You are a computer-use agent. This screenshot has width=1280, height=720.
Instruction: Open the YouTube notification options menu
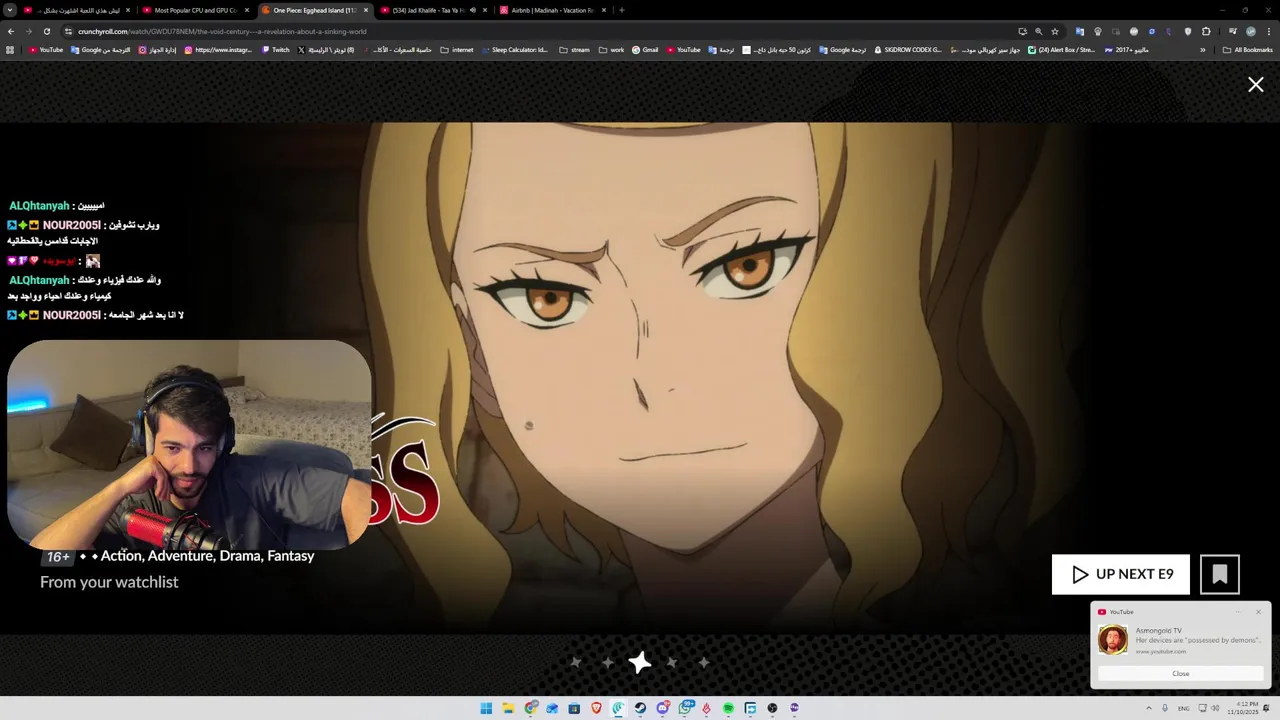pyautogui.click(x=1238, y=612)
